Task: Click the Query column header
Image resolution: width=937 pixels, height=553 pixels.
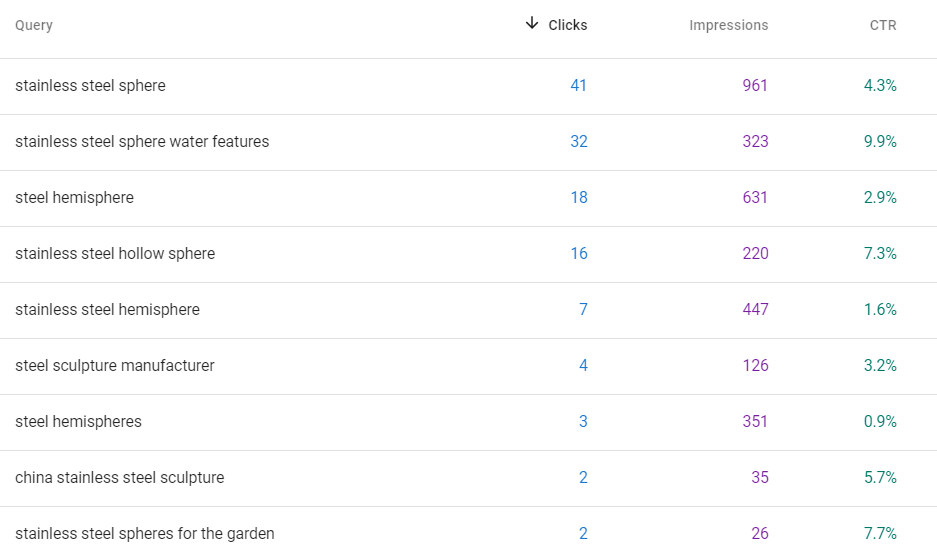Action: coord(34,25)
